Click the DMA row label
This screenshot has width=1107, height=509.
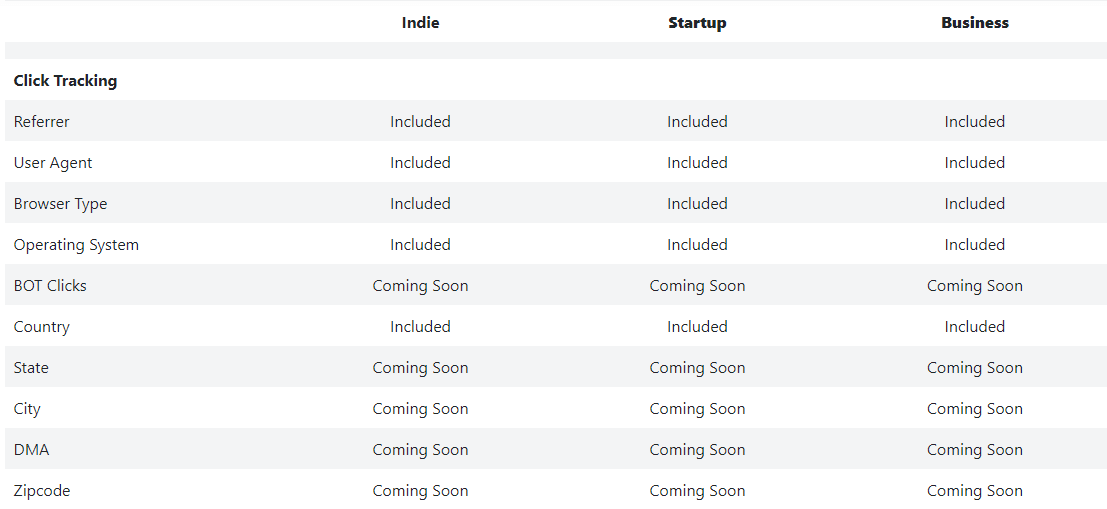pos(31,449)
